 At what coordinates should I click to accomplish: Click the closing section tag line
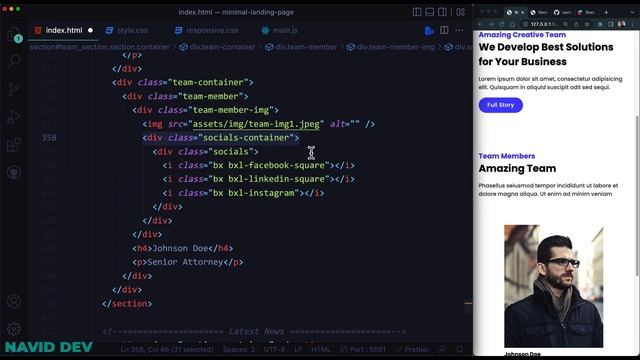pyautogui.click(x=127, y=304)
